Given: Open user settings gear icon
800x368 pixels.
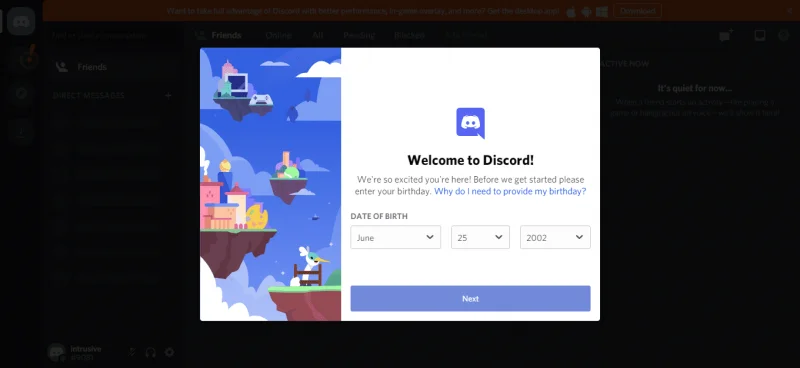Looking at the screenshot, I should (x=169, y=352).
